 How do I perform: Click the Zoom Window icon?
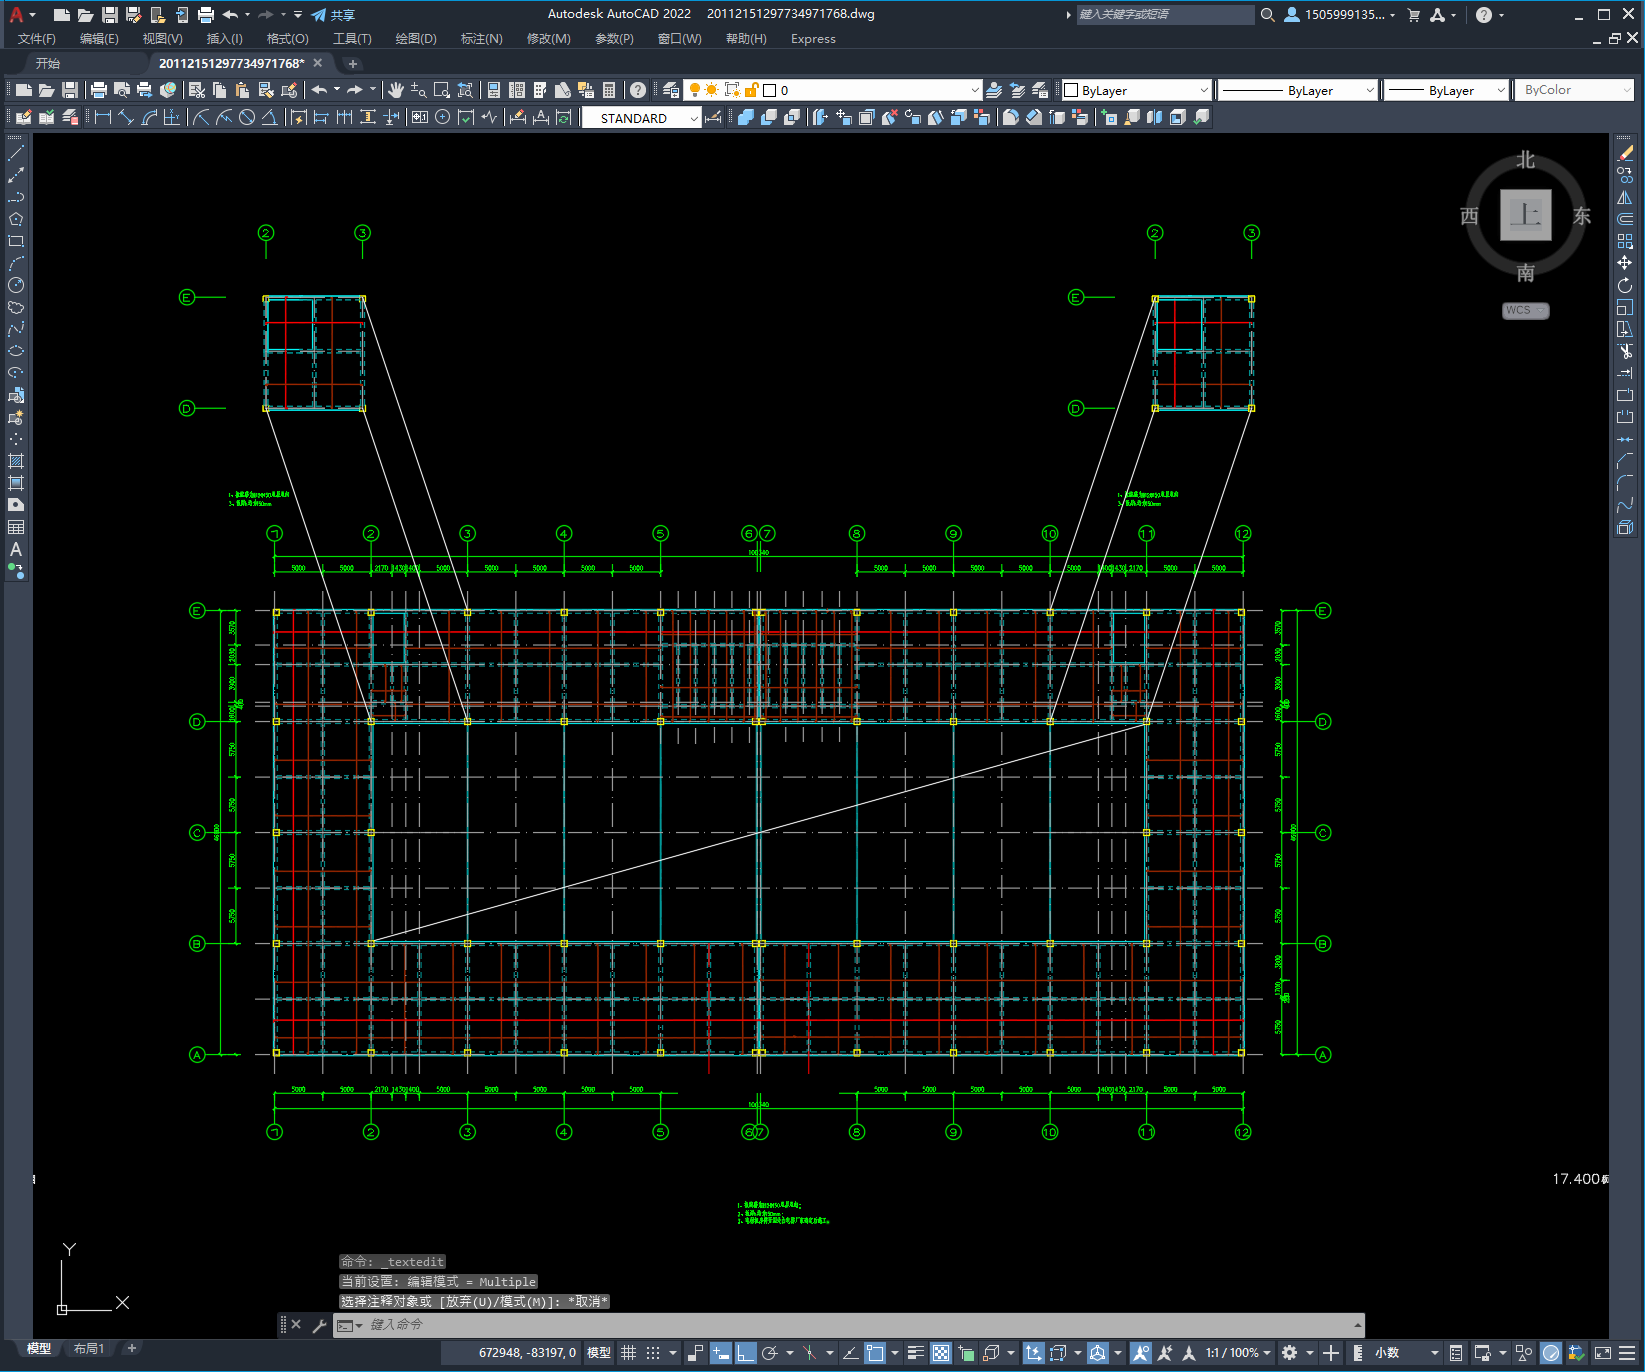(441, 90)
